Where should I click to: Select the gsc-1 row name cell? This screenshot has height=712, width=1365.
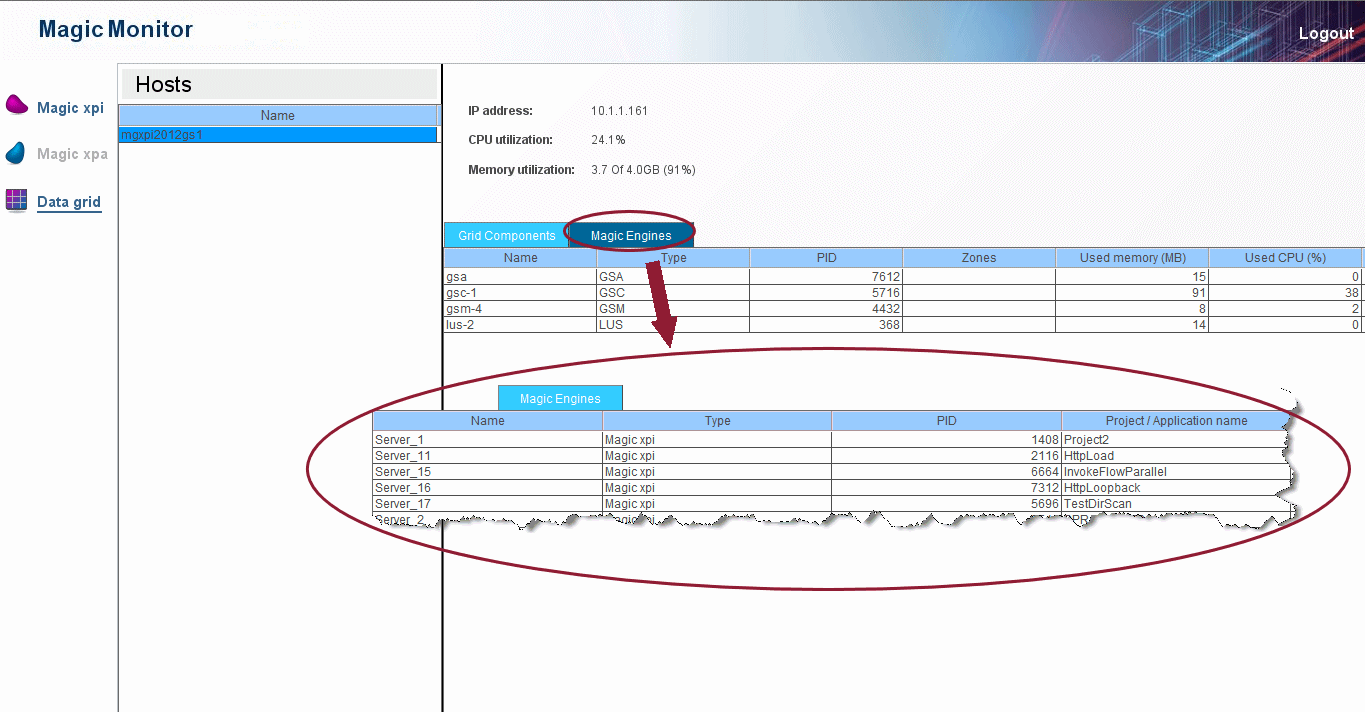point(520,292)
